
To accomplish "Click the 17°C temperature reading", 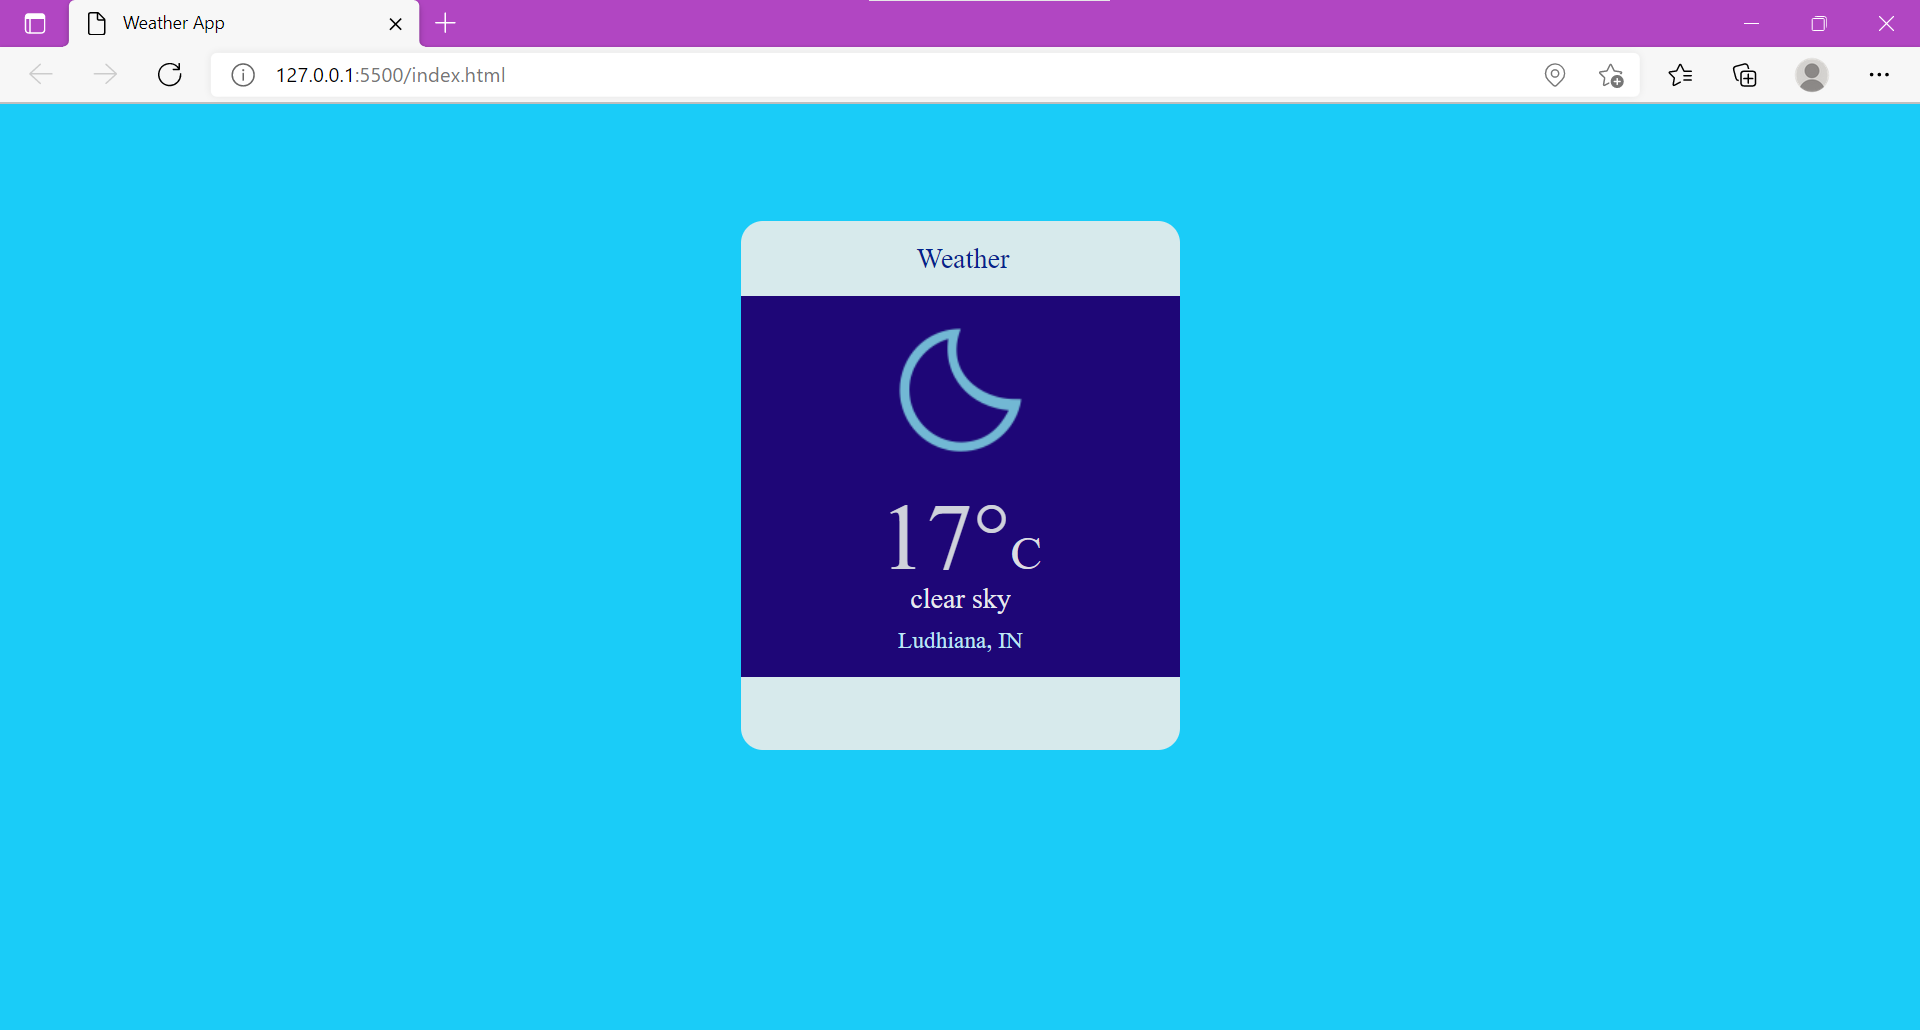I will click(x=964, y=538).
